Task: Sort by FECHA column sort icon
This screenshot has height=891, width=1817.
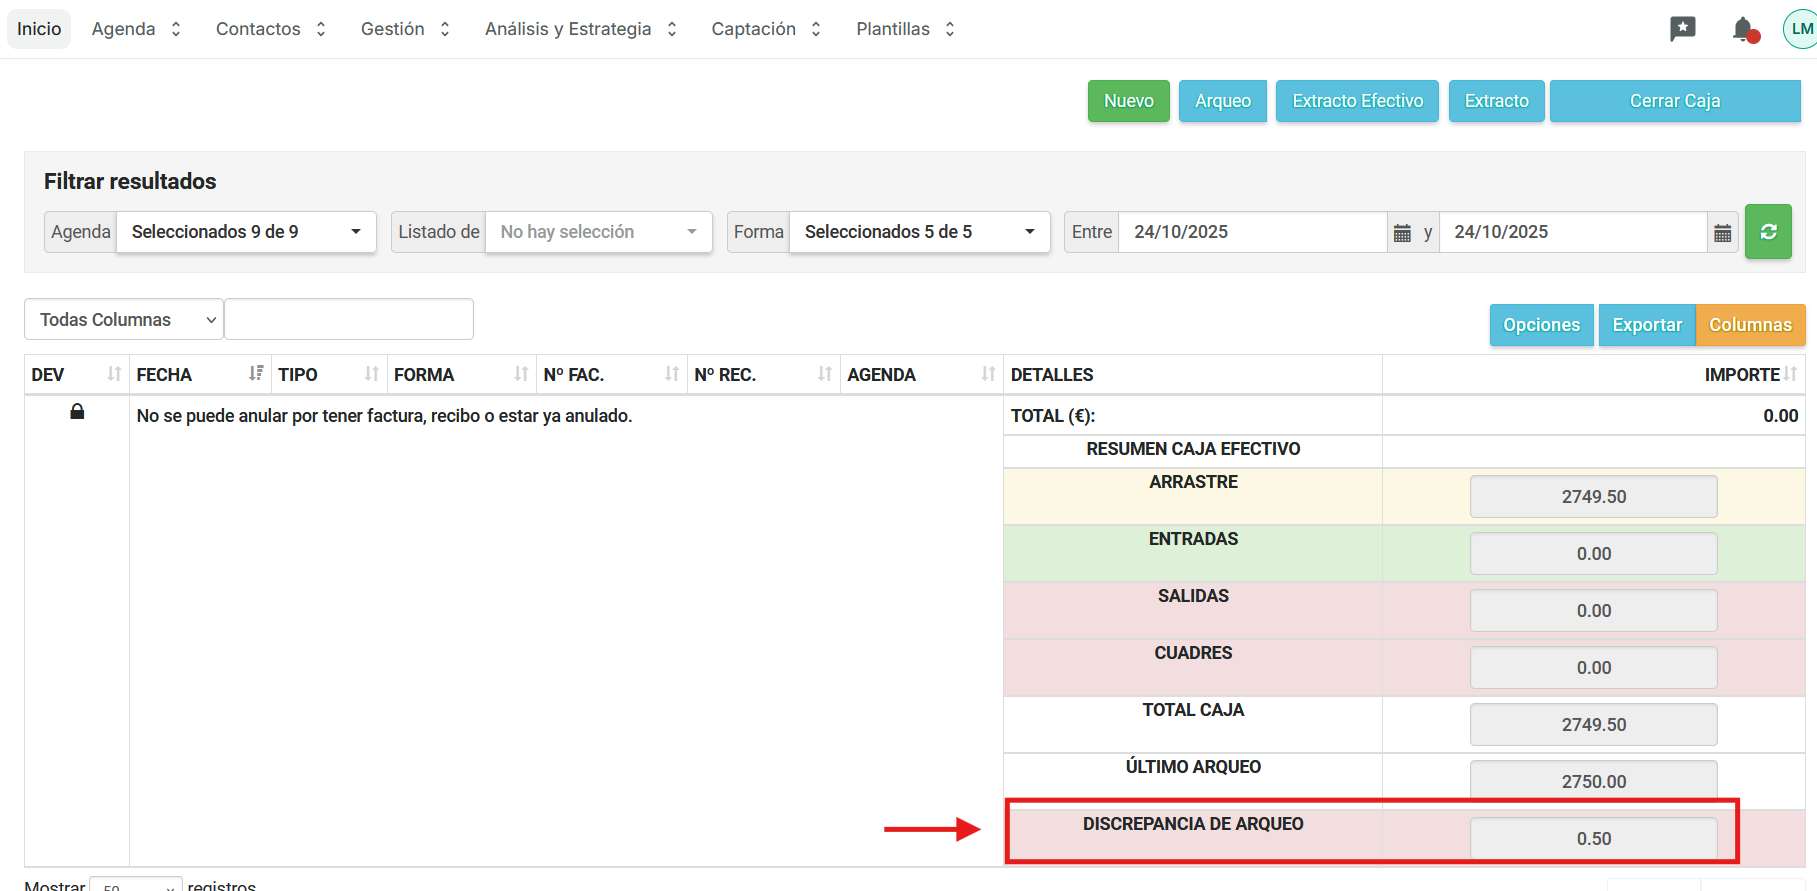Action: pos(256,374)
